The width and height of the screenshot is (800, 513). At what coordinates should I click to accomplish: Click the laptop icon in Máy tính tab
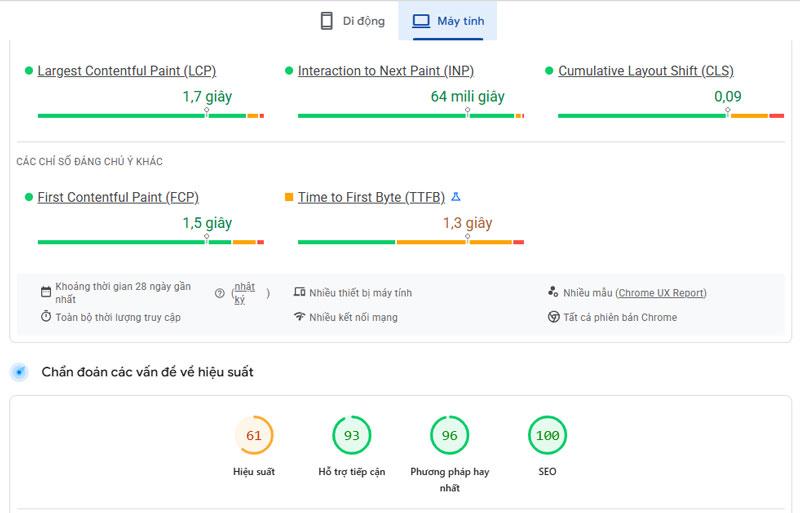pyautogui.click(x=421, y=21)
